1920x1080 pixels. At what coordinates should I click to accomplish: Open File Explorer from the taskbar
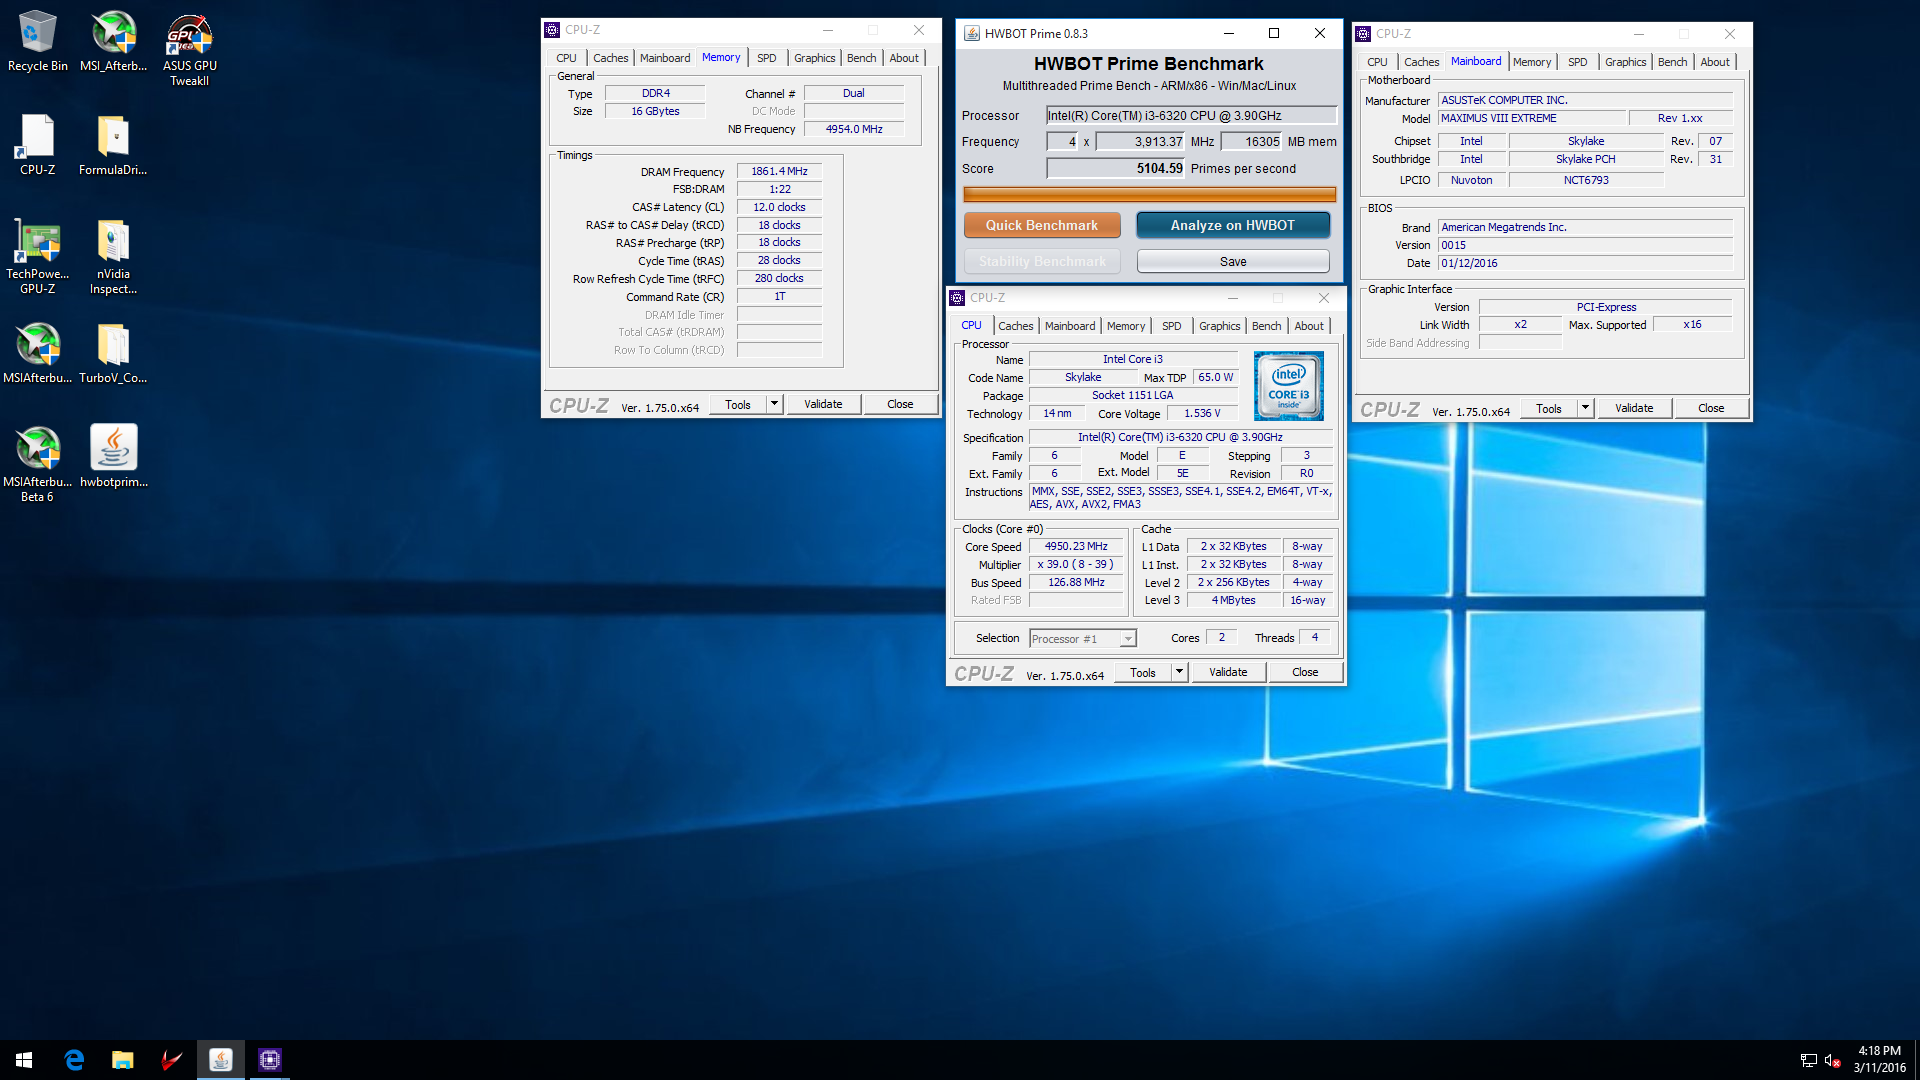(122, 1060)
